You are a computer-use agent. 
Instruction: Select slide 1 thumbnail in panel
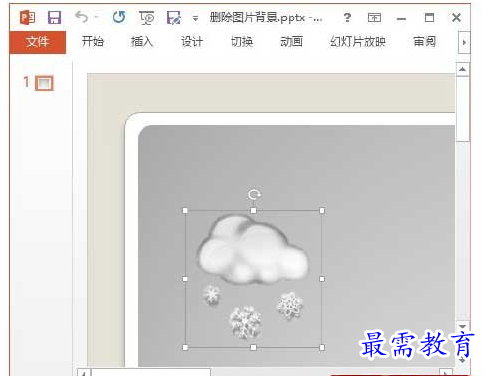point(44,83)
